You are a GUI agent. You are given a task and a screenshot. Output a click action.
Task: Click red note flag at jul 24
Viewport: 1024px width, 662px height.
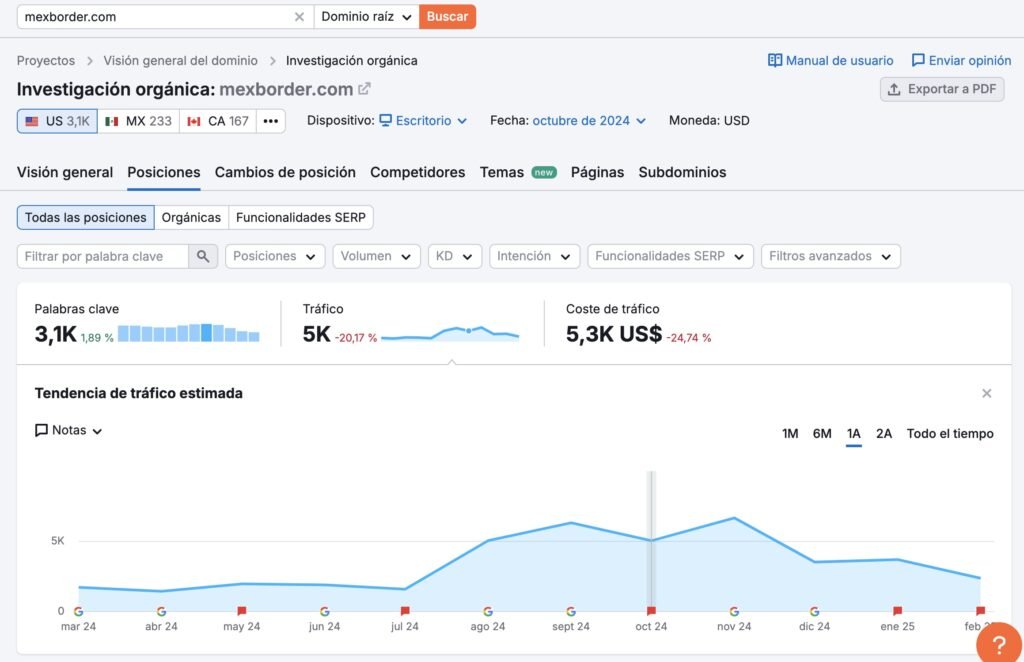[x=405, y=611]
